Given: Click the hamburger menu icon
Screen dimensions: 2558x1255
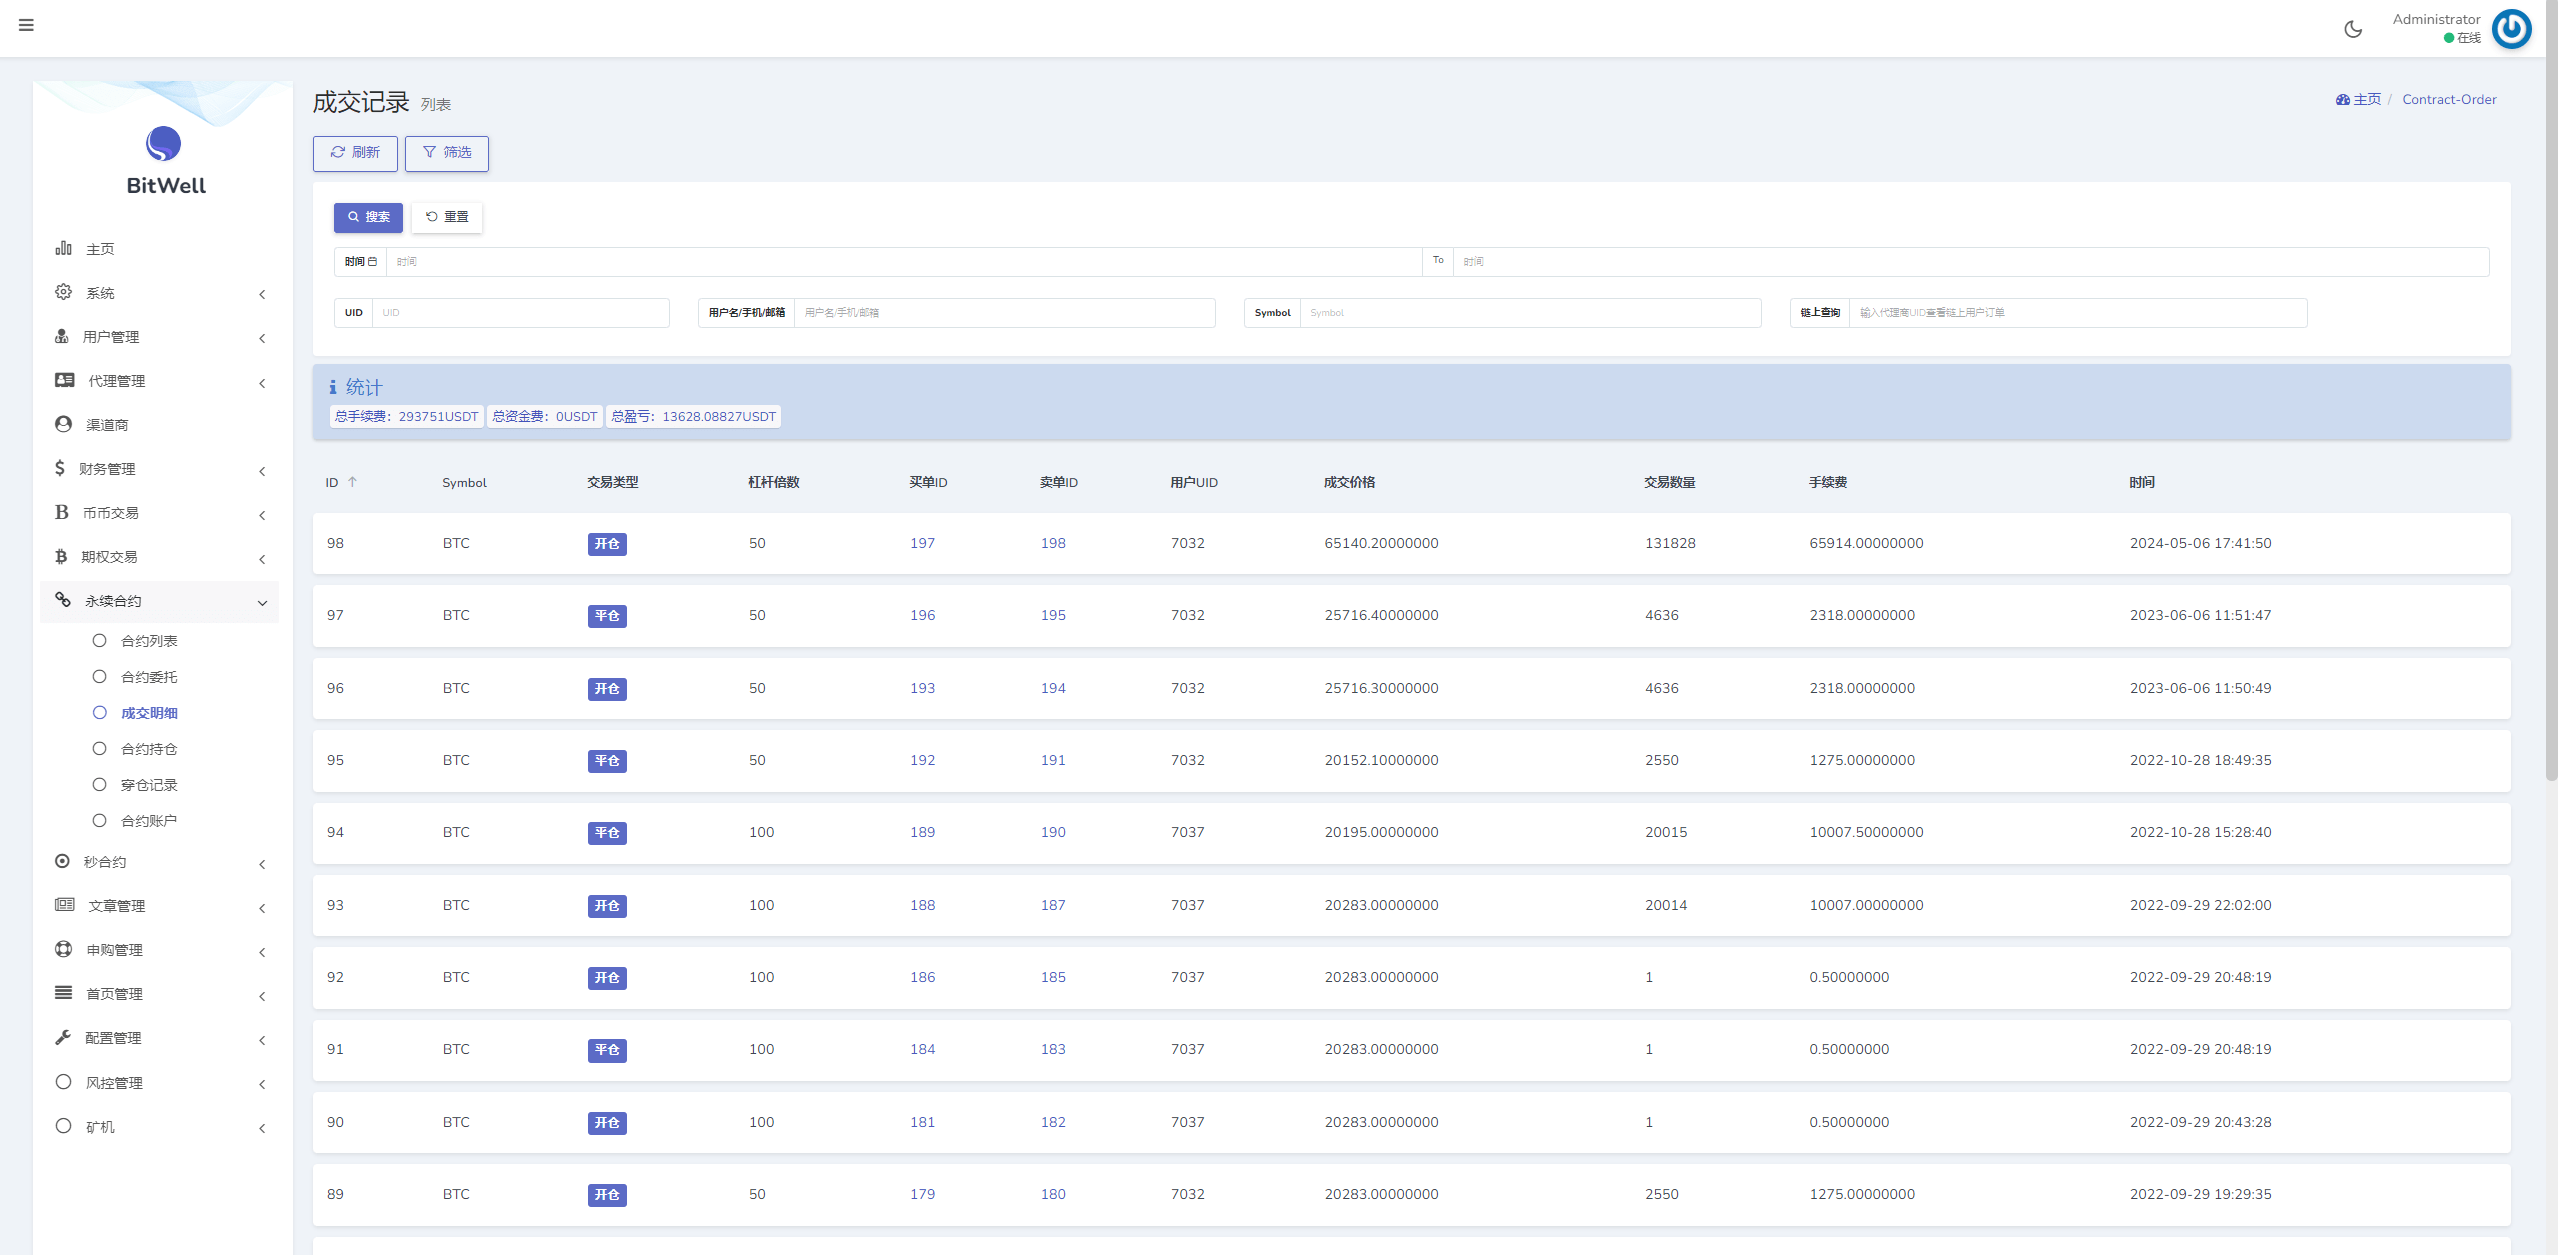Looking at the screenshot, I should click(26, 25).
